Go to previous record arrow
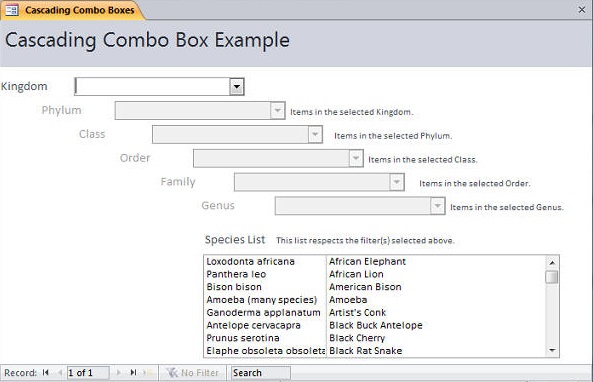 pyautogui.click(x=60, y=373)
